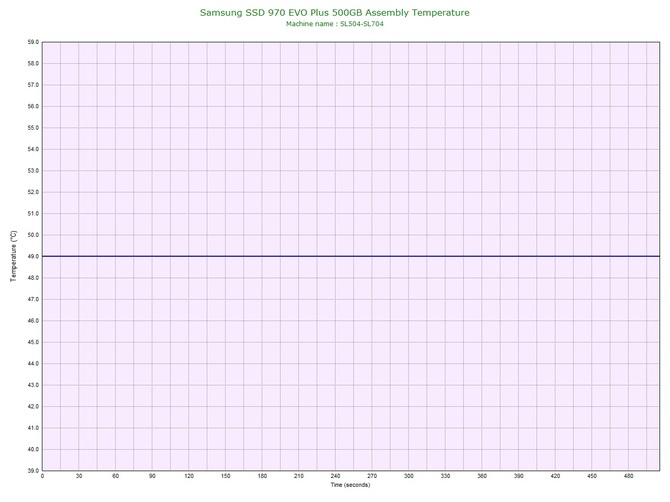The image size is (670, 502).
Task: Click the 120 x-axis tick label
Action: click(189, 476)
